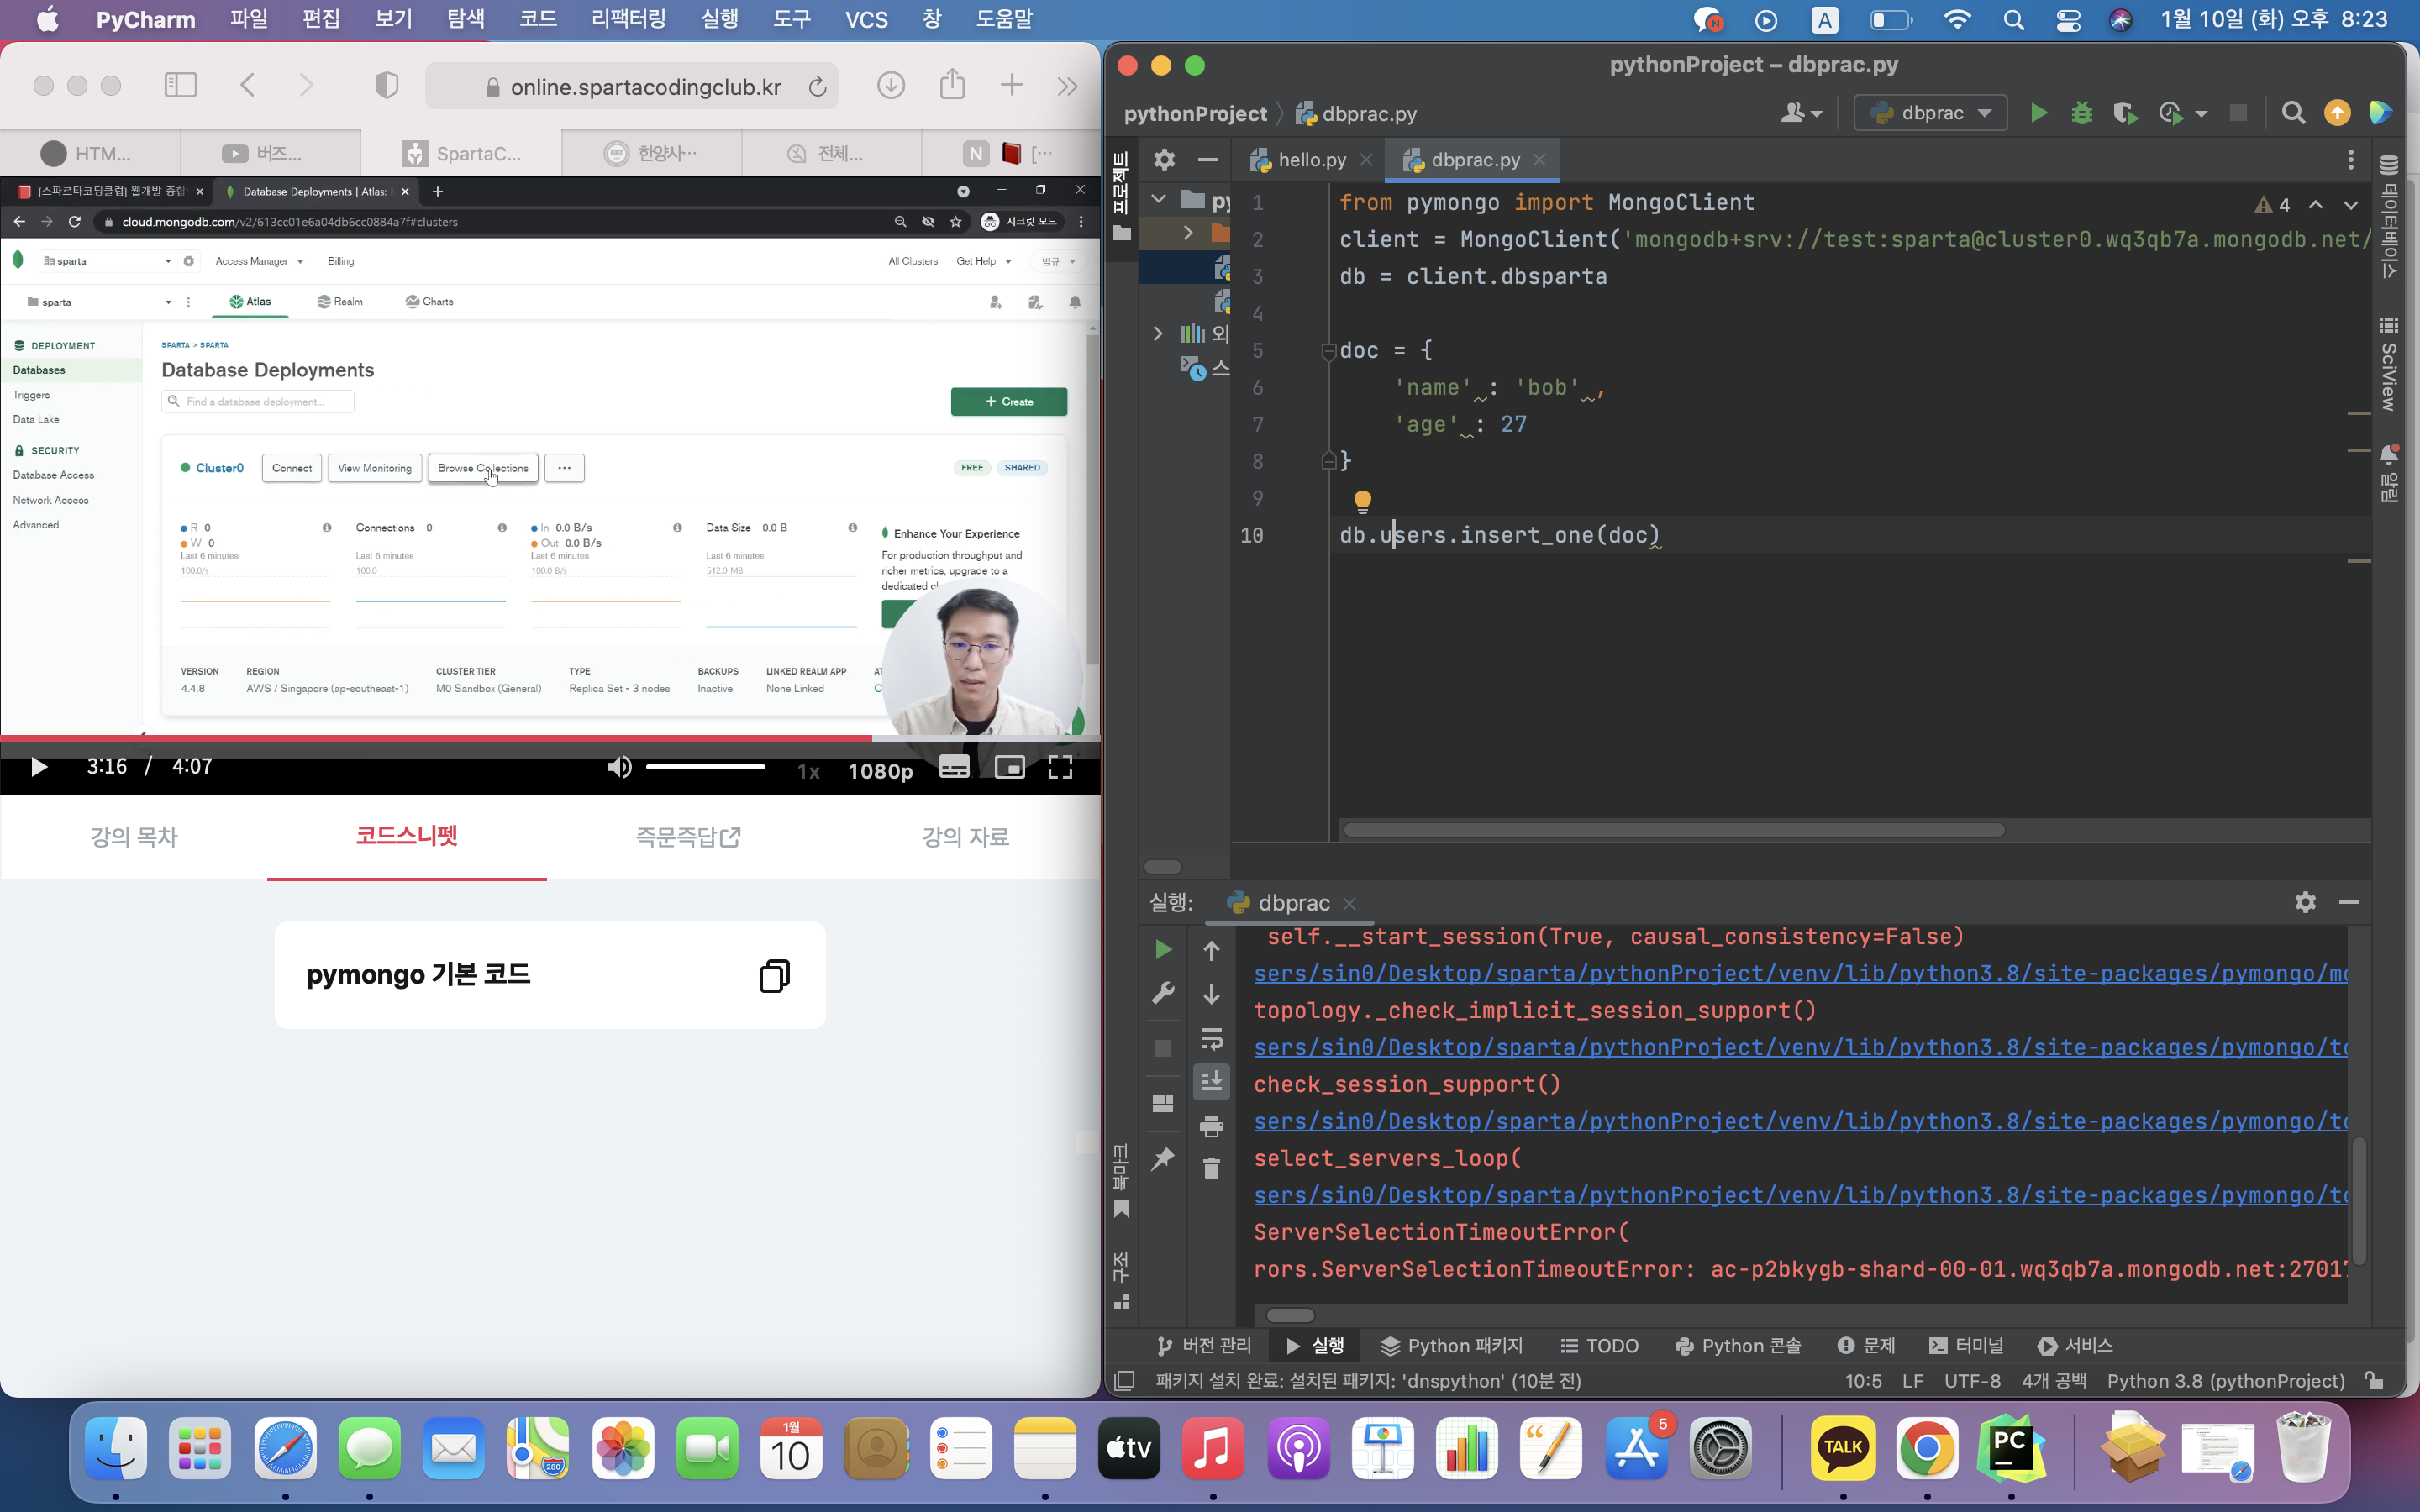Open run panel gear settings
The height and width of the screenshot is (1512, 2420).
pyautogui.click(x=2305, y=902)
